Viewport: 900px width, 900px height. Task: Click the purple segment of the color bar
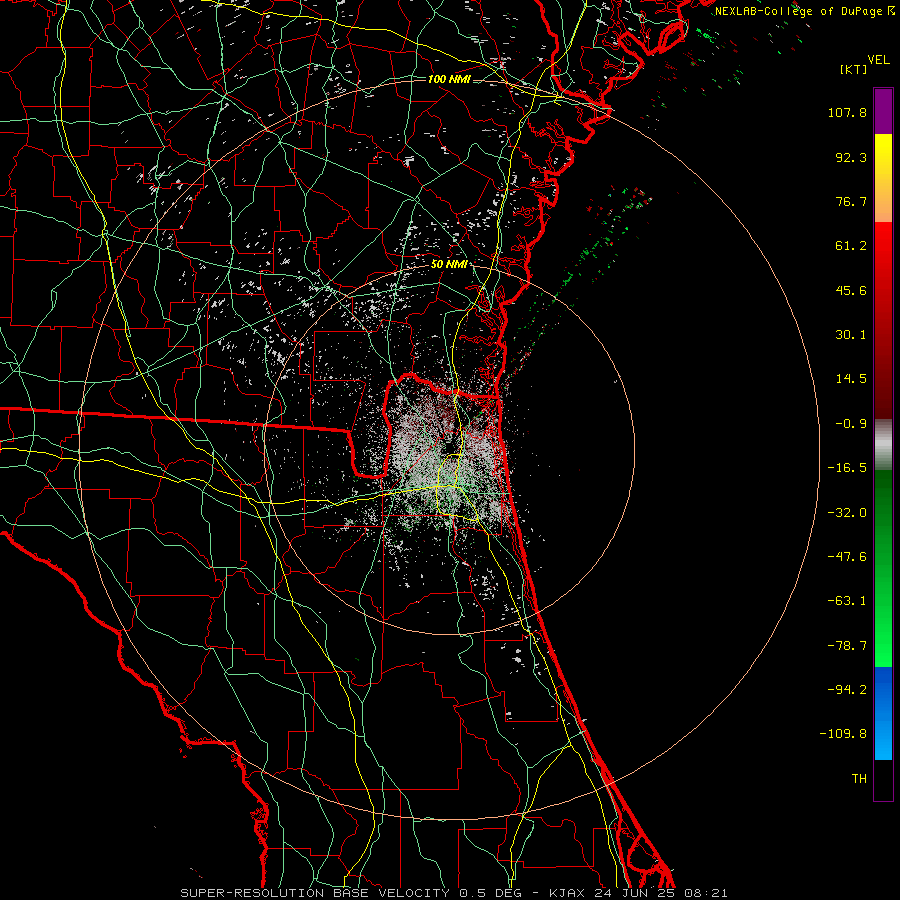click(x=883, y=111)
